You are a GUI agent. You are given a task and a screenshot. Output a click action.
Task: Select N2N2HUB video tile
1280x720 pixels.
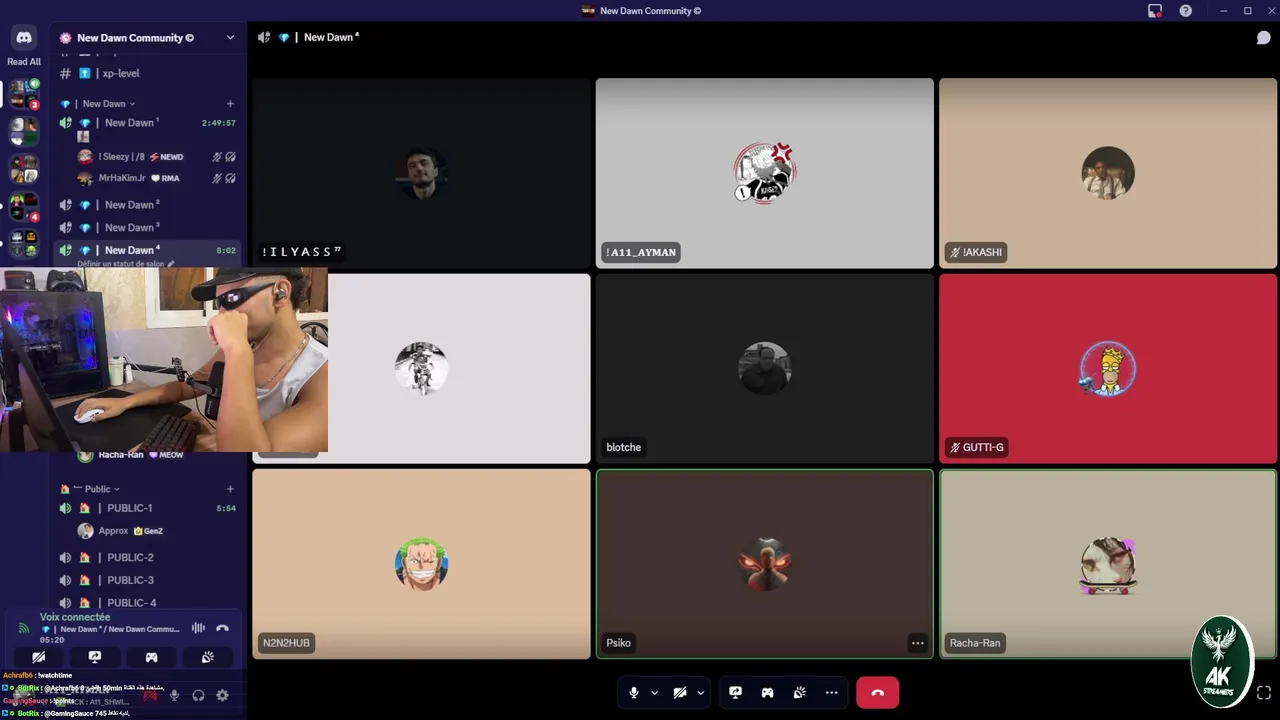coord(421,564)
